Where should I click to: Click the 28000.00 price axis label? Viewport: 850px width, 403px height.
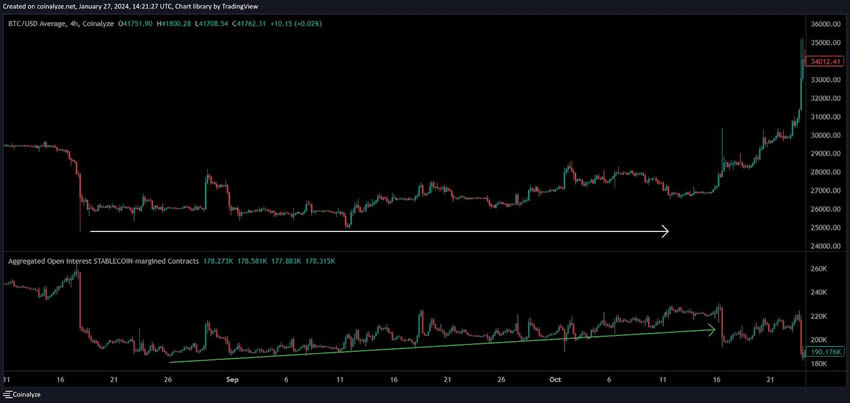(x=826, y=172)
